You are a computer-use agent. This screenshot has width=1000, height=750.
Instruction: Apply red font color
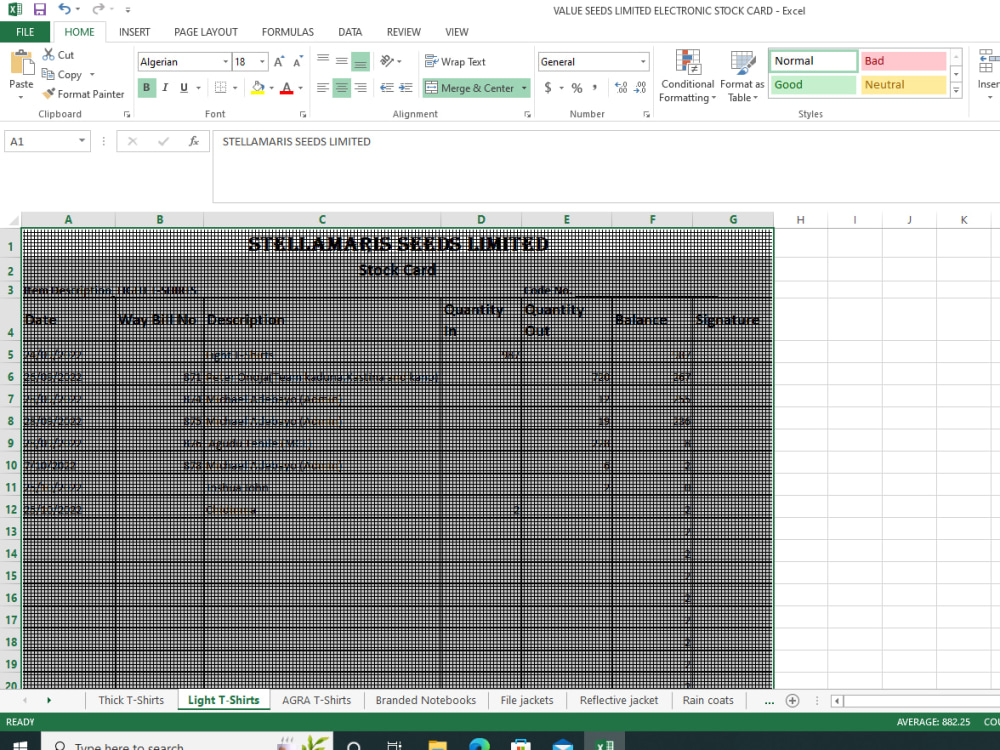click(286, 87)
